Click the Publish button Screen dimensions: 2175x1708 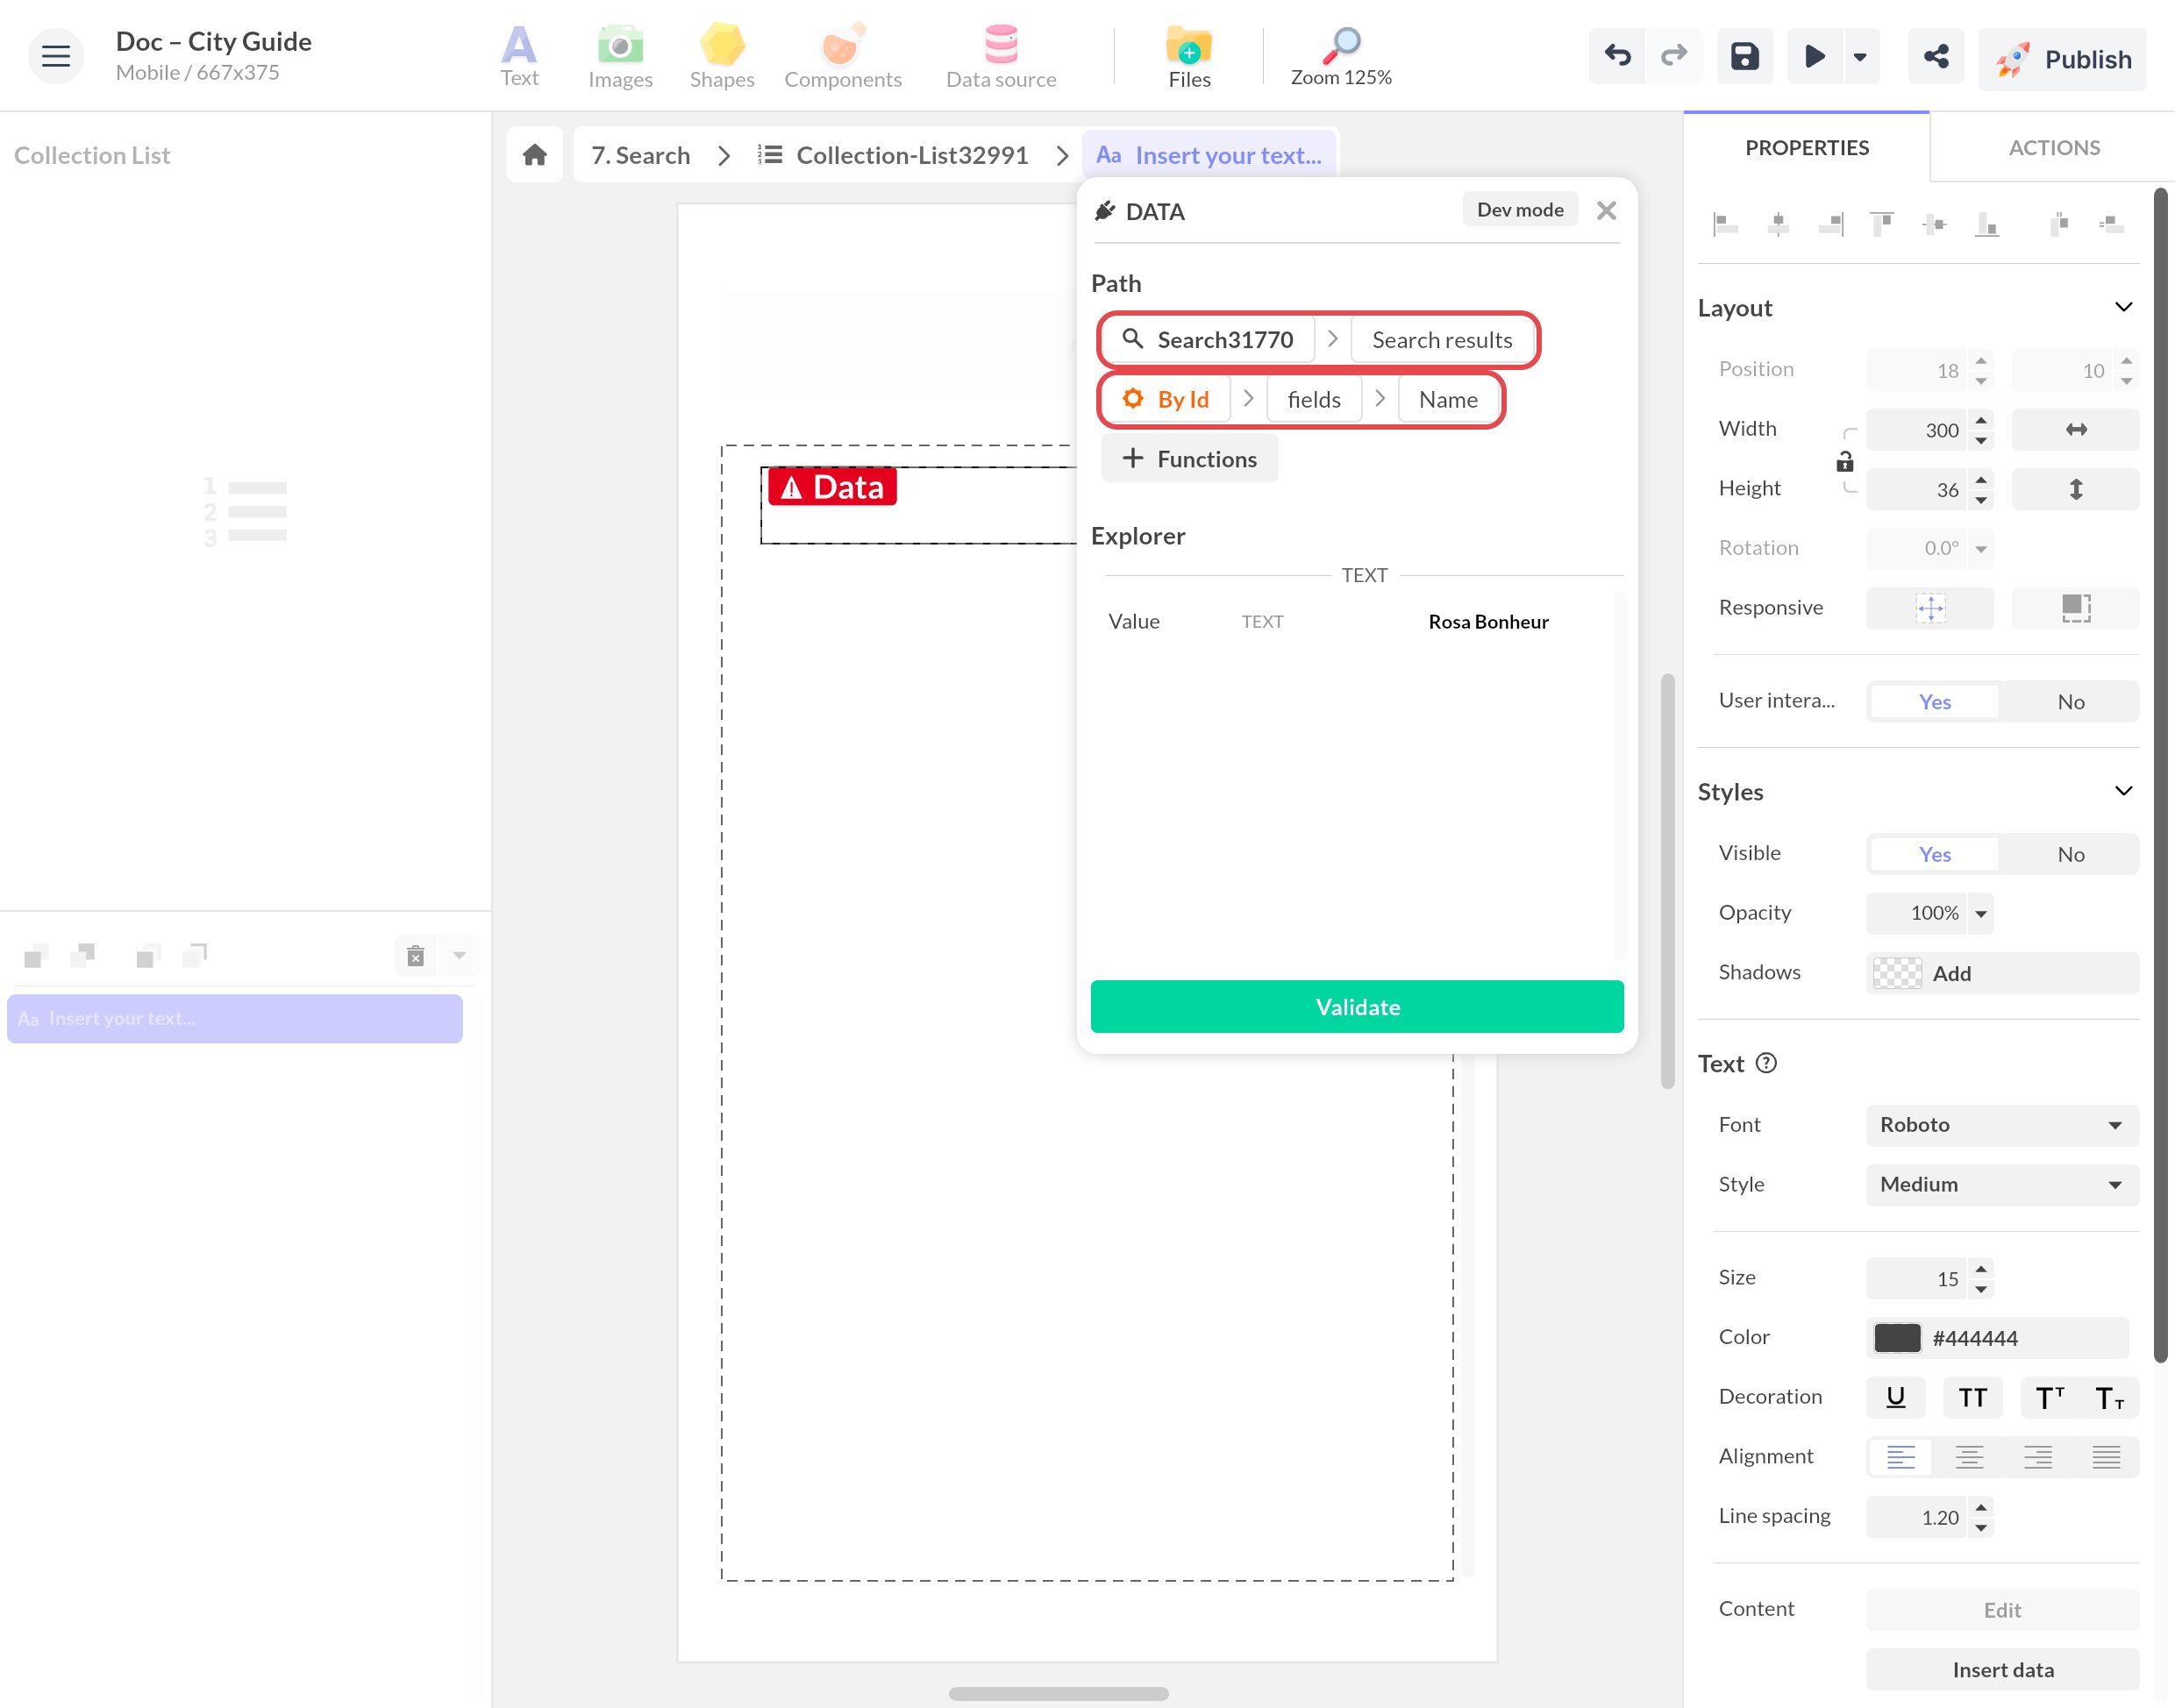pos(2062,59)
